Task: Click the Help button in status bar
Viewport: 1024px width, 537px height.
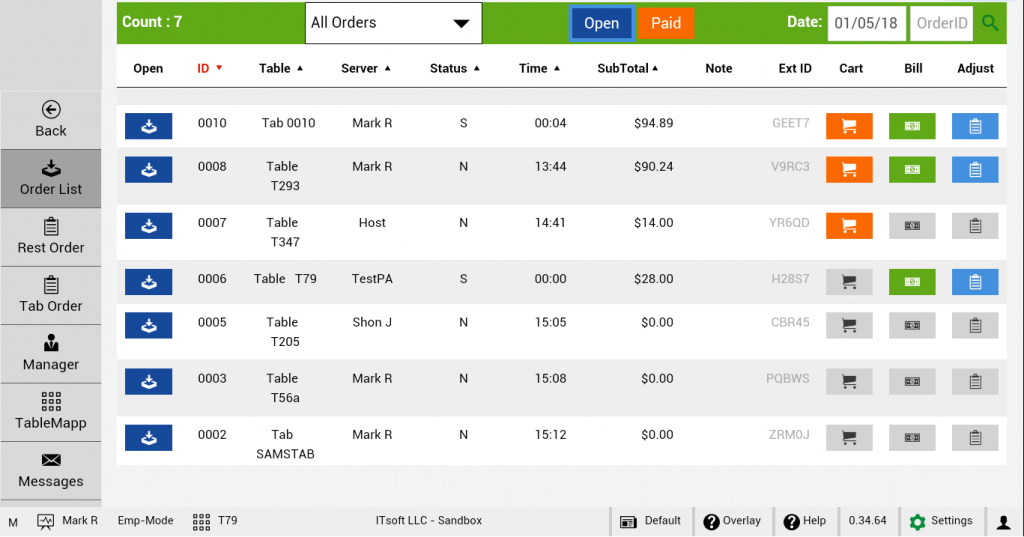Action: tap(805, 521)
